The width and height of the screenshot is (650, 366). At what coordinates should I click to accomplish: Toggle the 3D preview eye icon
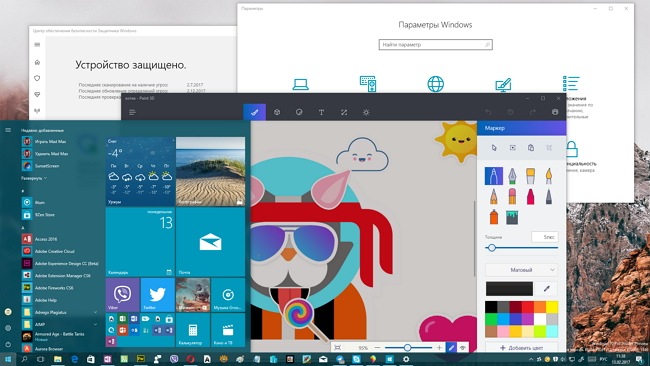click(x=463, y=348)
